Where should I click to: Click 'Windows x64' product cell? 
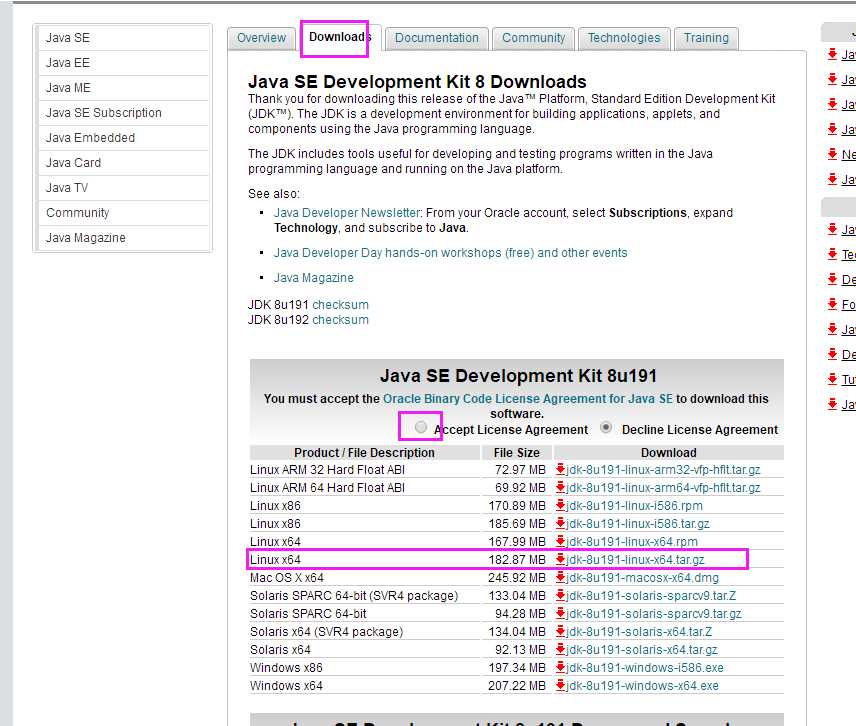click(365, 686)
